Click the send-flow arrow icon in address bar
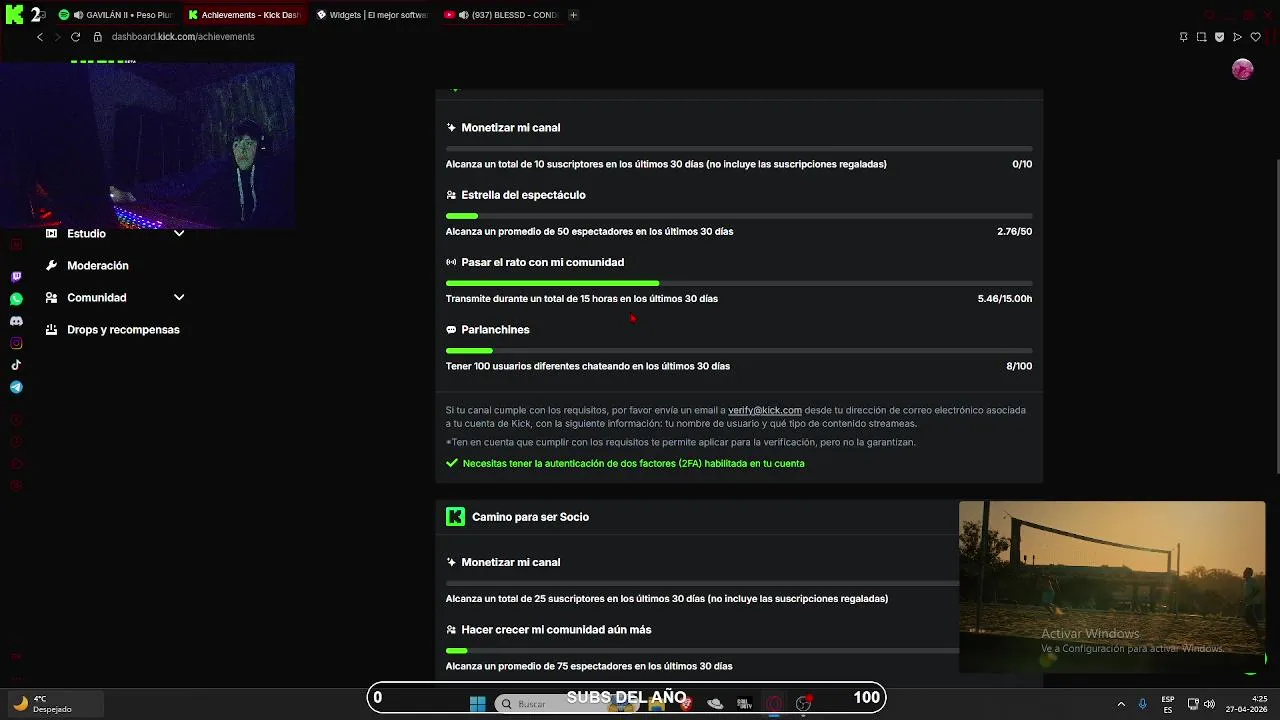1280x720 pixels. coord(1237,37)
